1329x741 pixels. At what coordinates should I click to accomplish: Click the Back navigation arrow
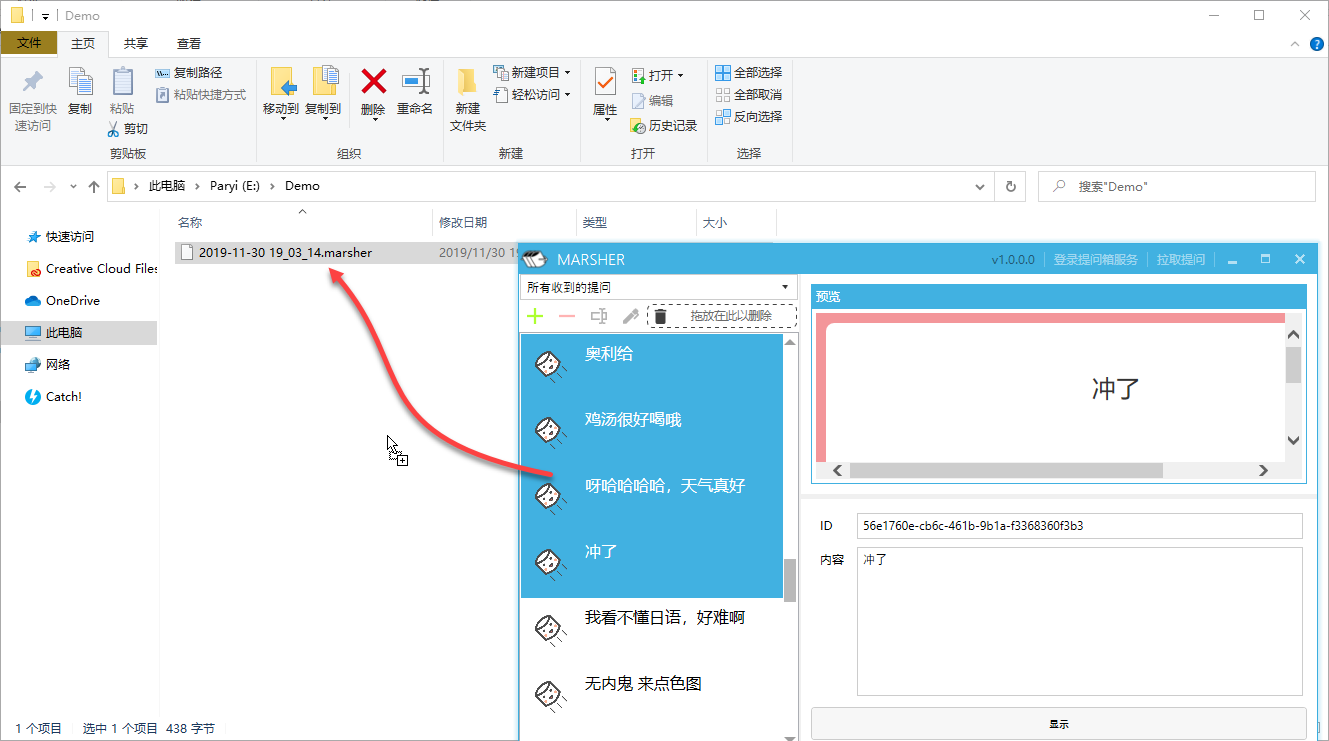[21, 186]
